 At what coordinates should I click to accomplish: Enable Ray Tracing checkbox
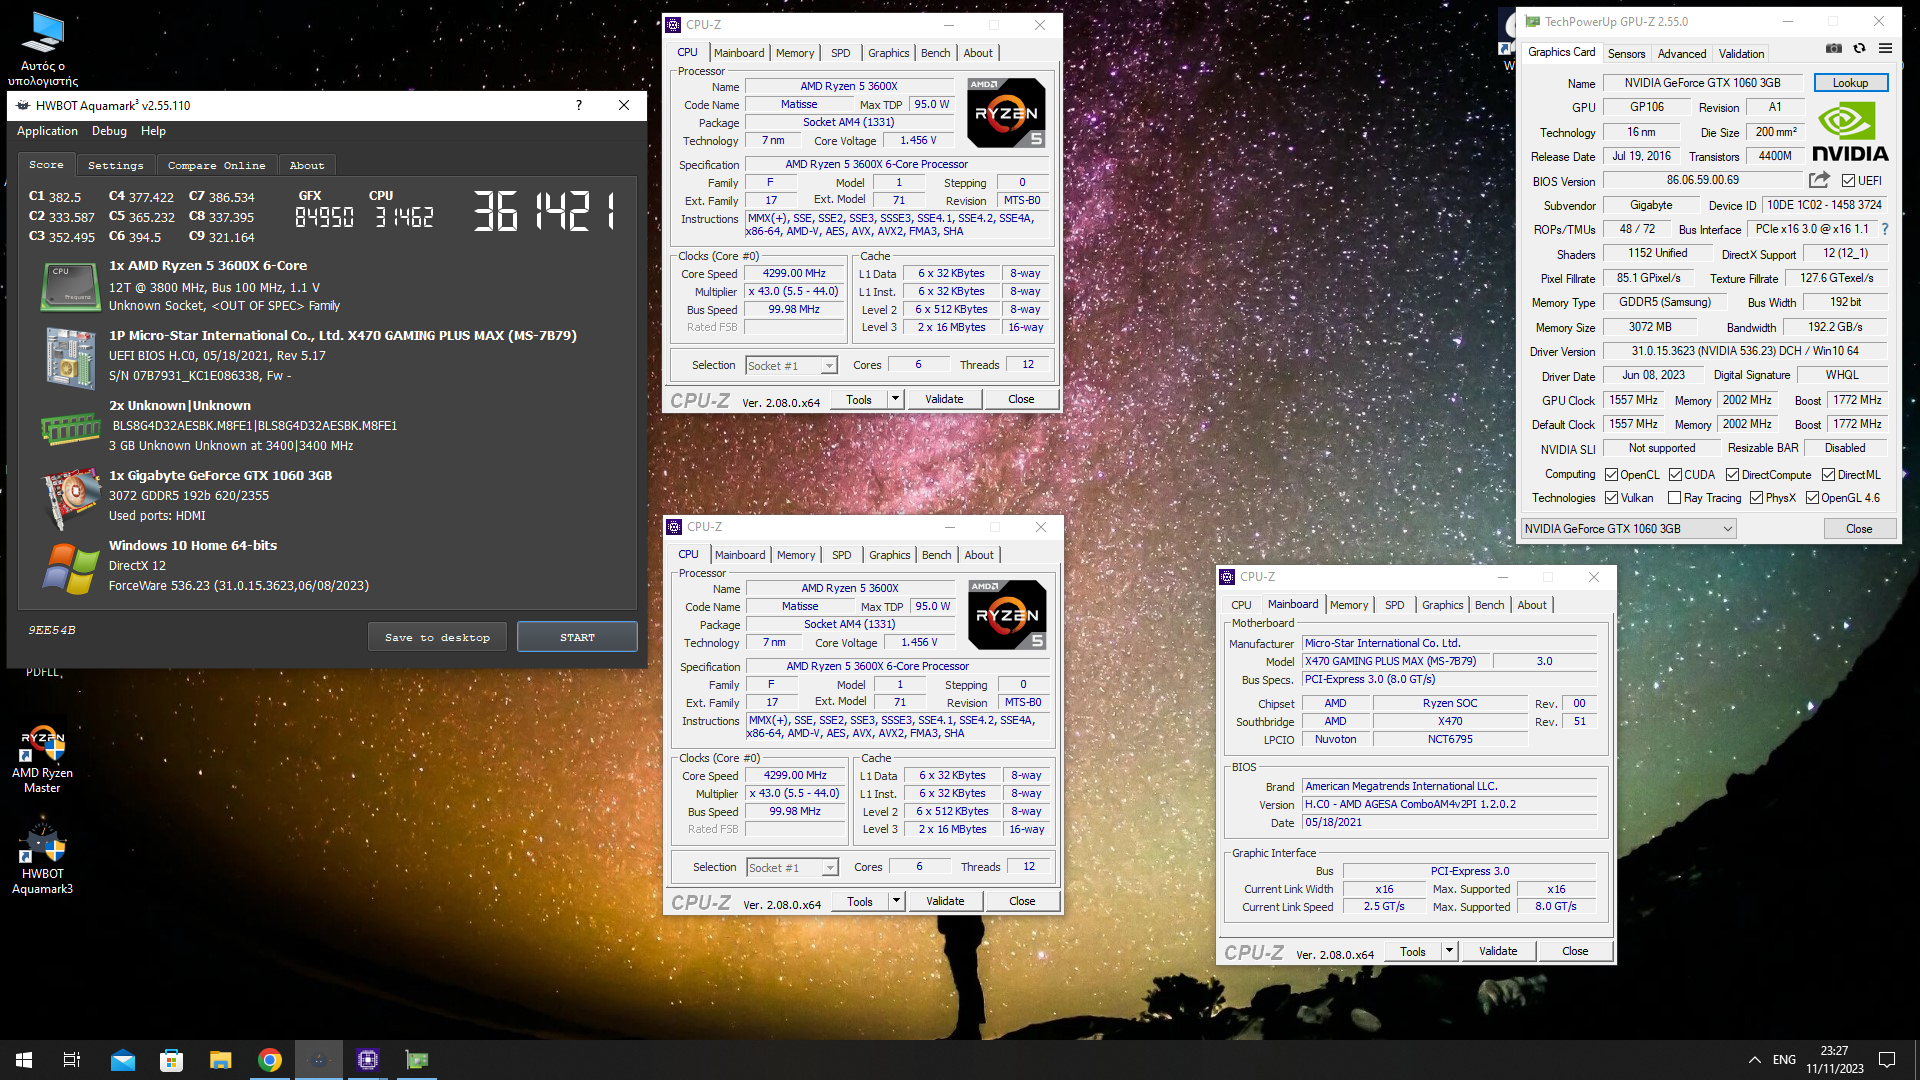tap(1674, 498)
